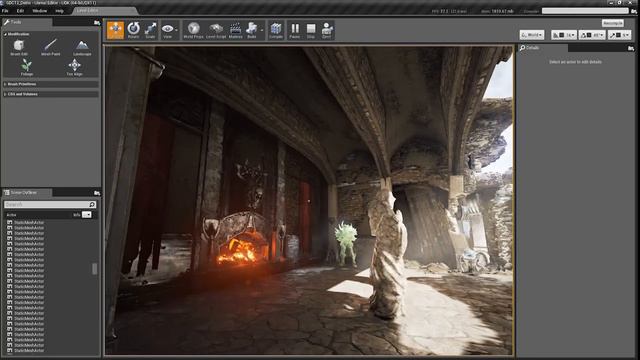
Task: Click the Compile toolbar button
Action: 276,30
